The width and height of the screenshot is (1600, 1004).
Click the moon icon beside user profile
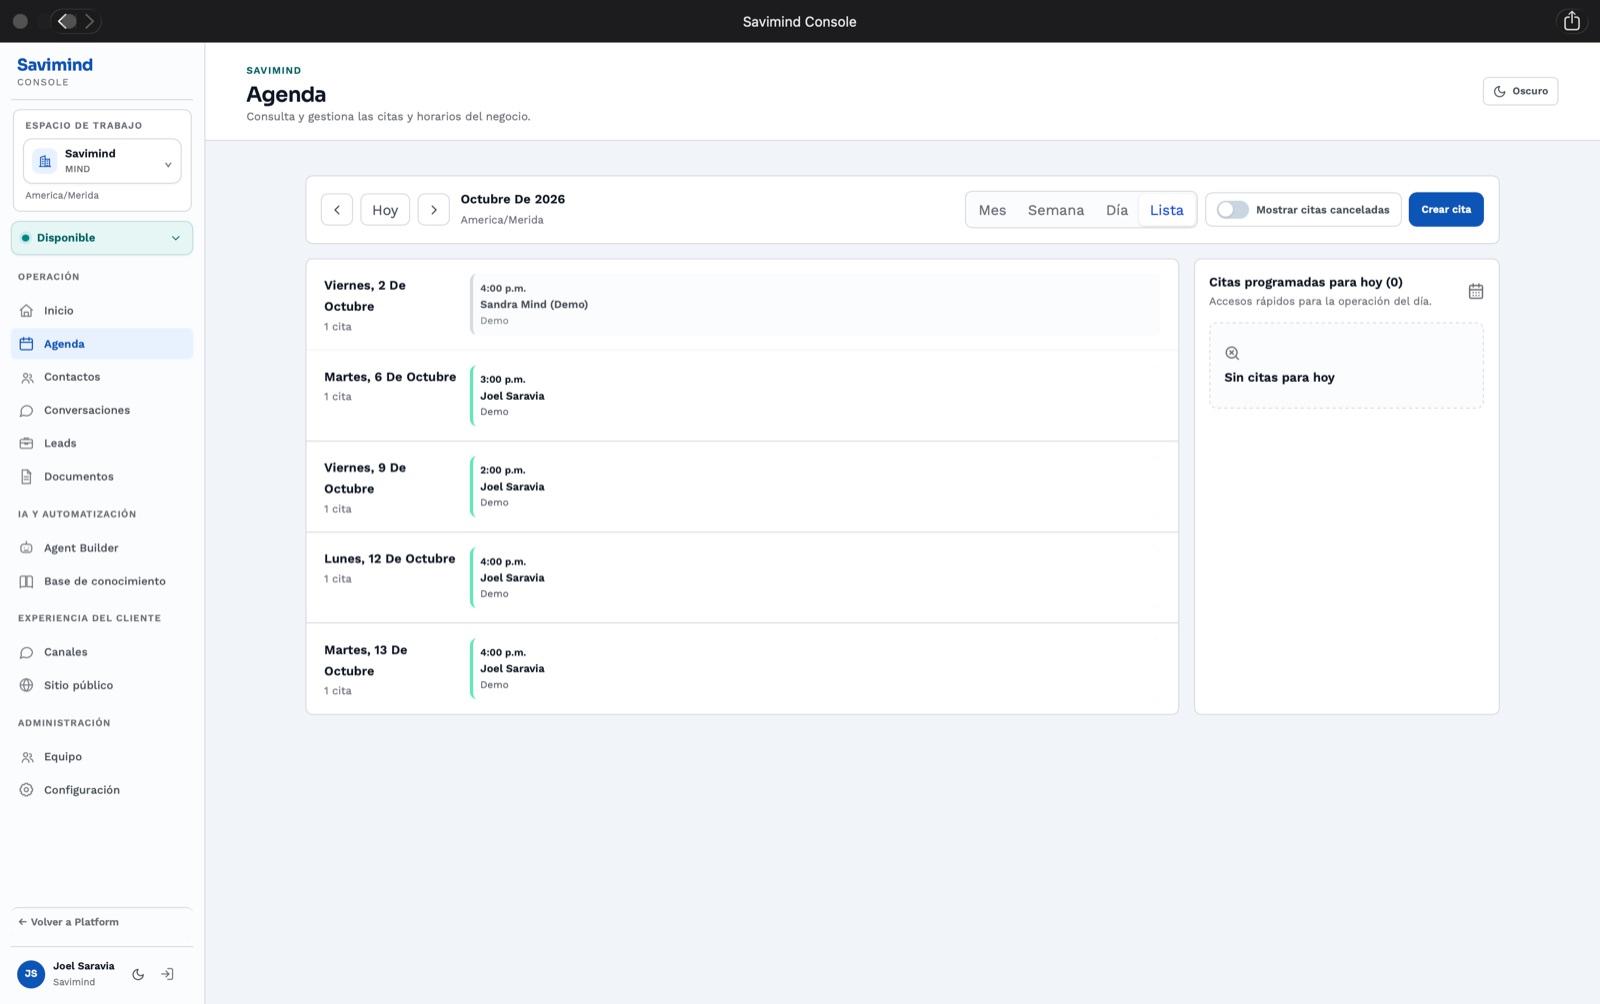138,974
